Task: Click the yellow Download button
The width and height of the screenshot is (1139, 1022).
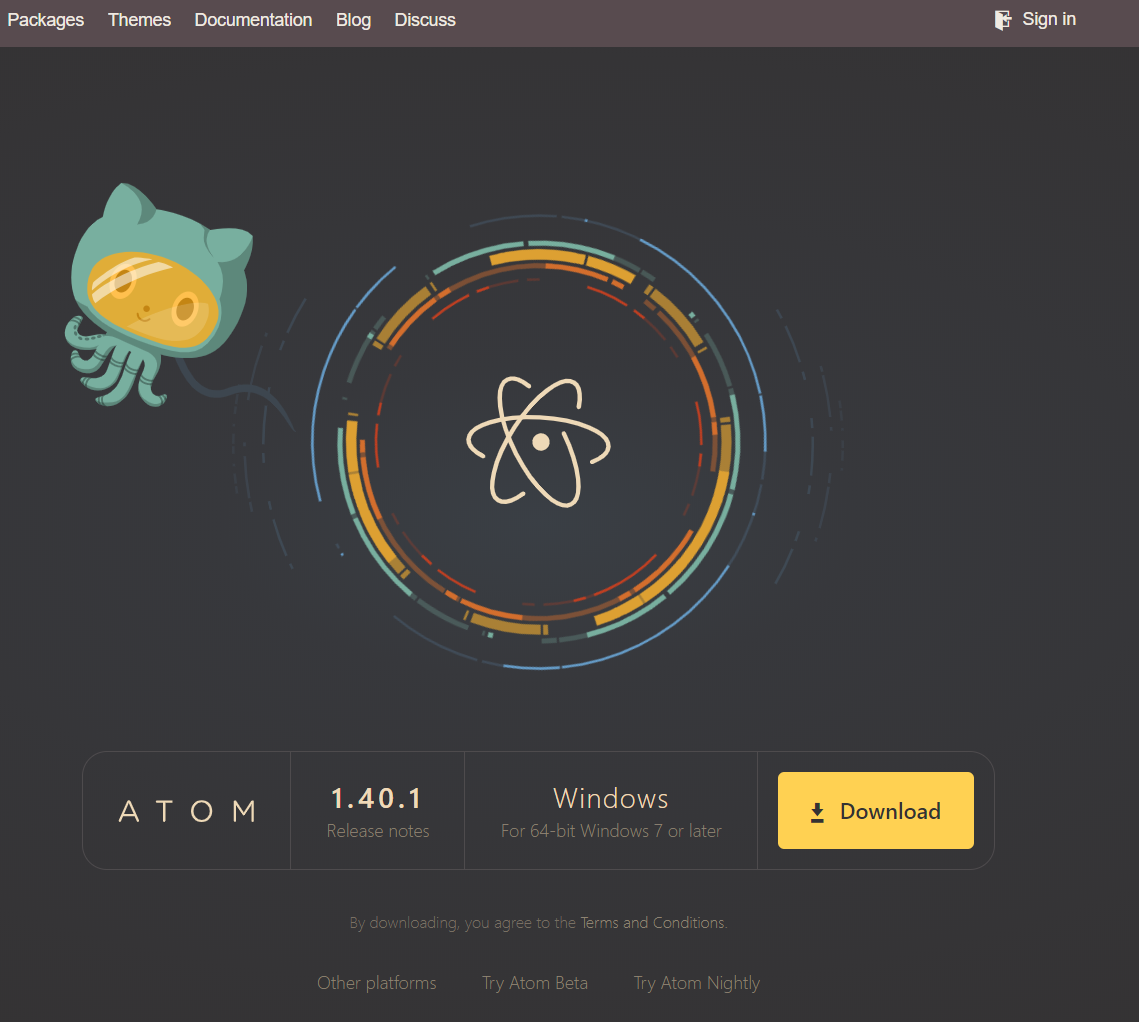Action: point(875,811)
